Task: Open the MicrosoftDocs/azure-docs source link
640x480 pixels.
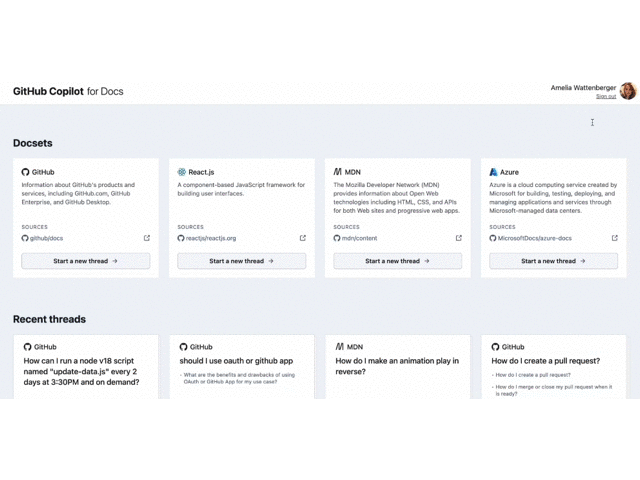Action: tap(534, 238)
